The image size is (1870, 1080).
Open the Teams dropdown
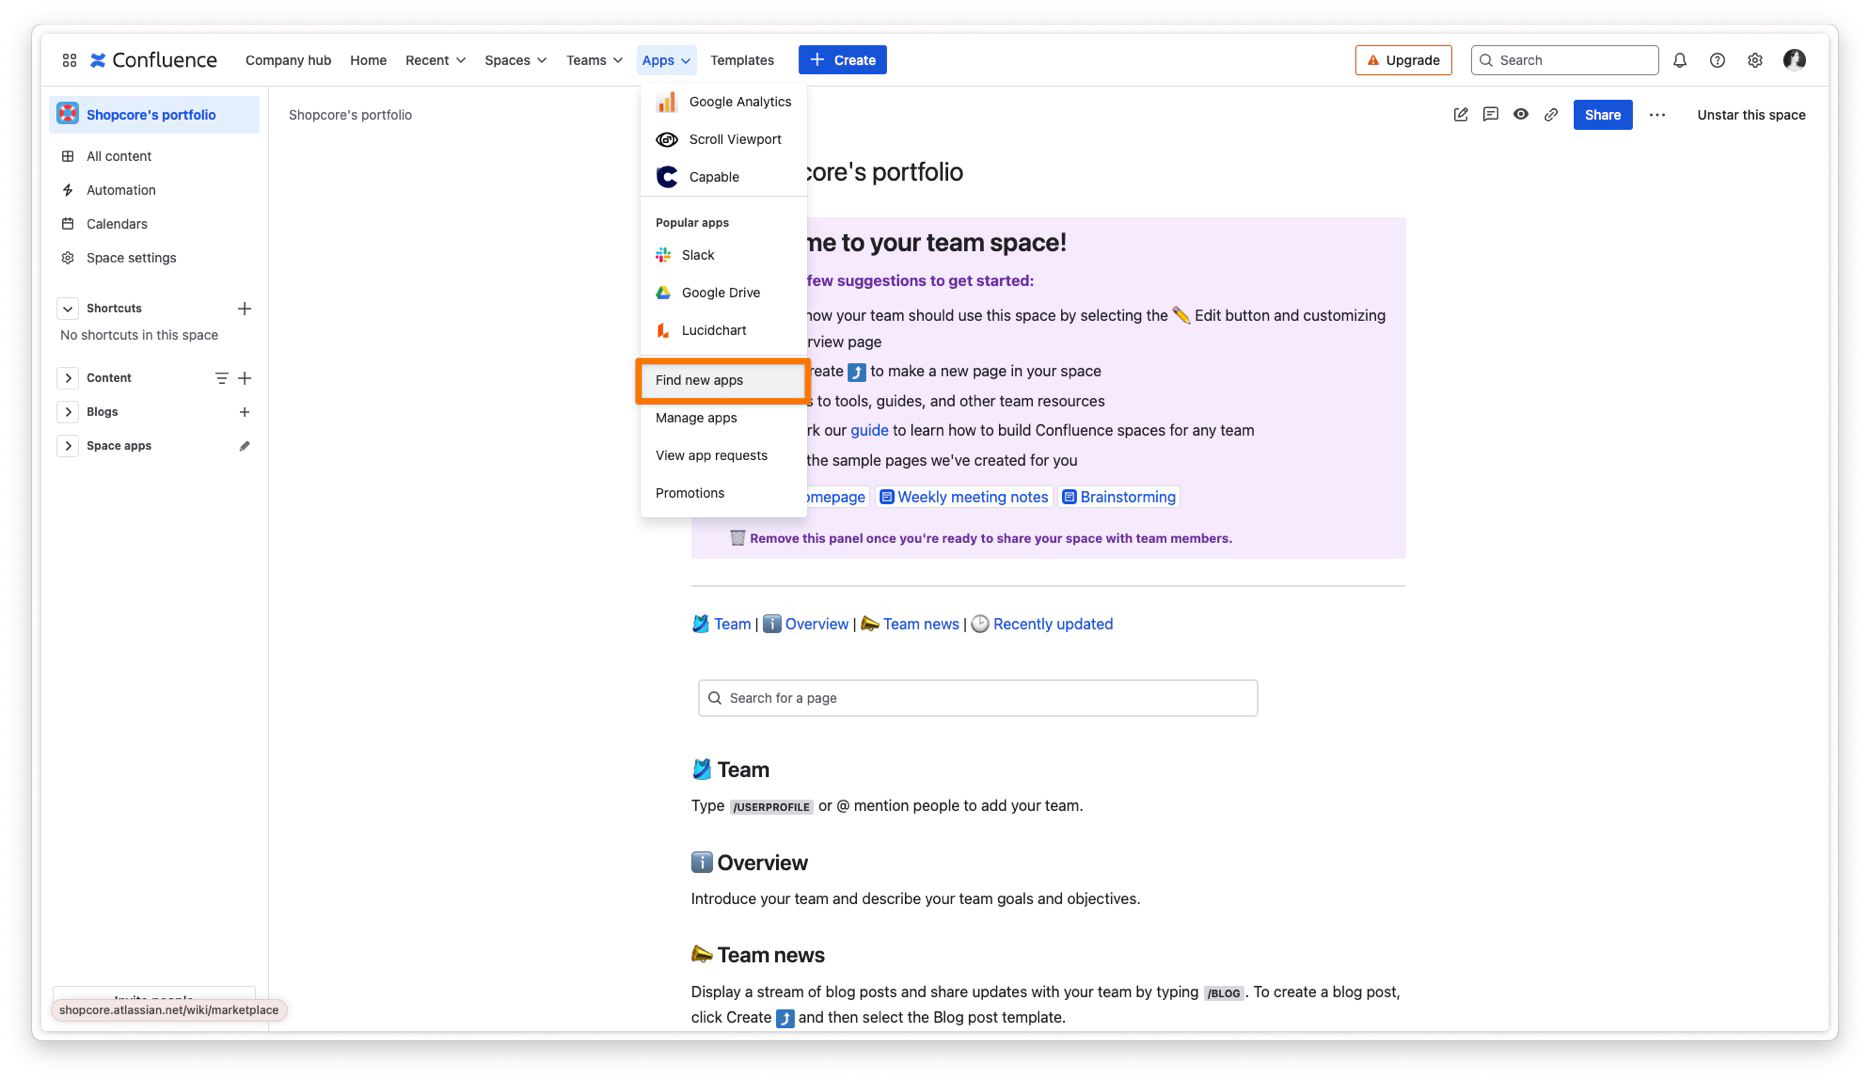tap(594, 60)
